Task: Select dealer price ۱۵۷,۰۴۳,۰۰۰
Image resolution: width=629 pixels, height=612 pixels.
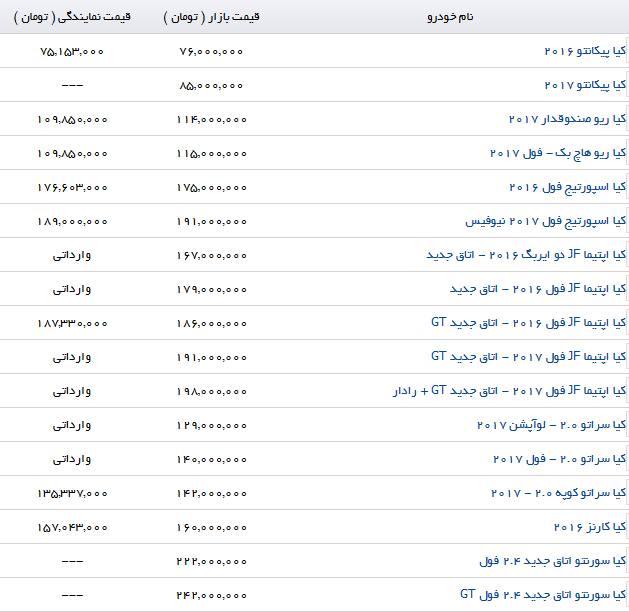Action: click(72, 528)
